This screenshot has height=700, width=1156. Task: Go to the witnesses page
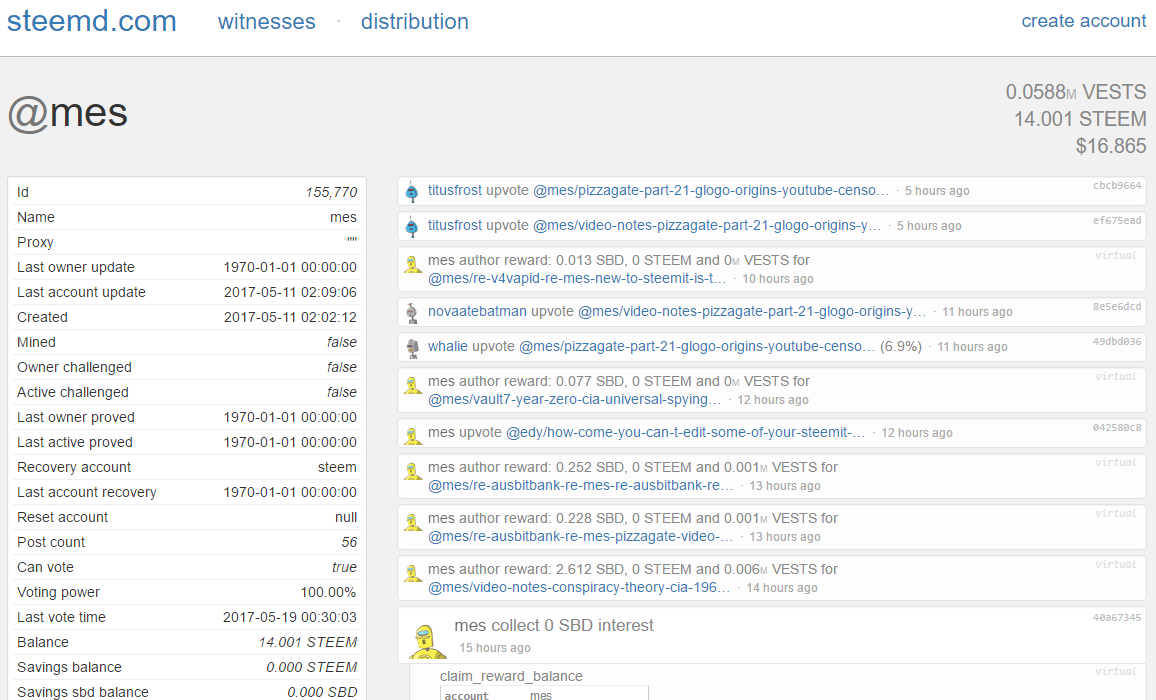[x=266, y=21]
